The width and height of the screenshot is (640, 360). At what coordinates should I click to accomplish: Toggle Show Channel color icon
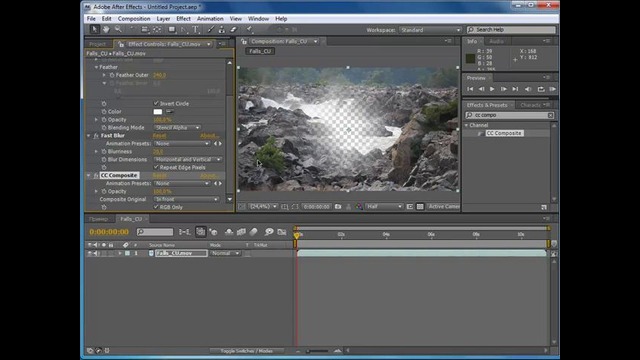pyautogui.click(x=358, y=207)
